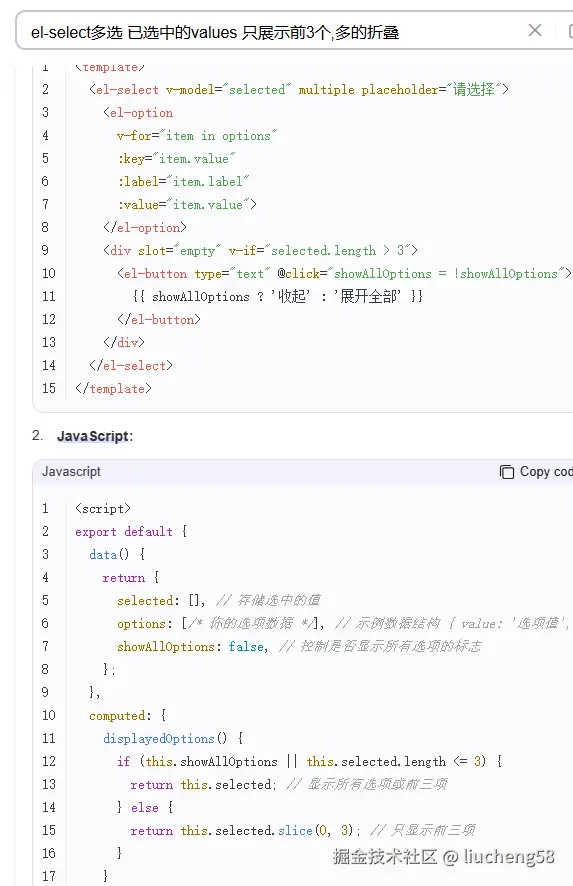Click the showAllOptions: false line
The height and width of the screenshot is (886, 573).
pos(193,646)
